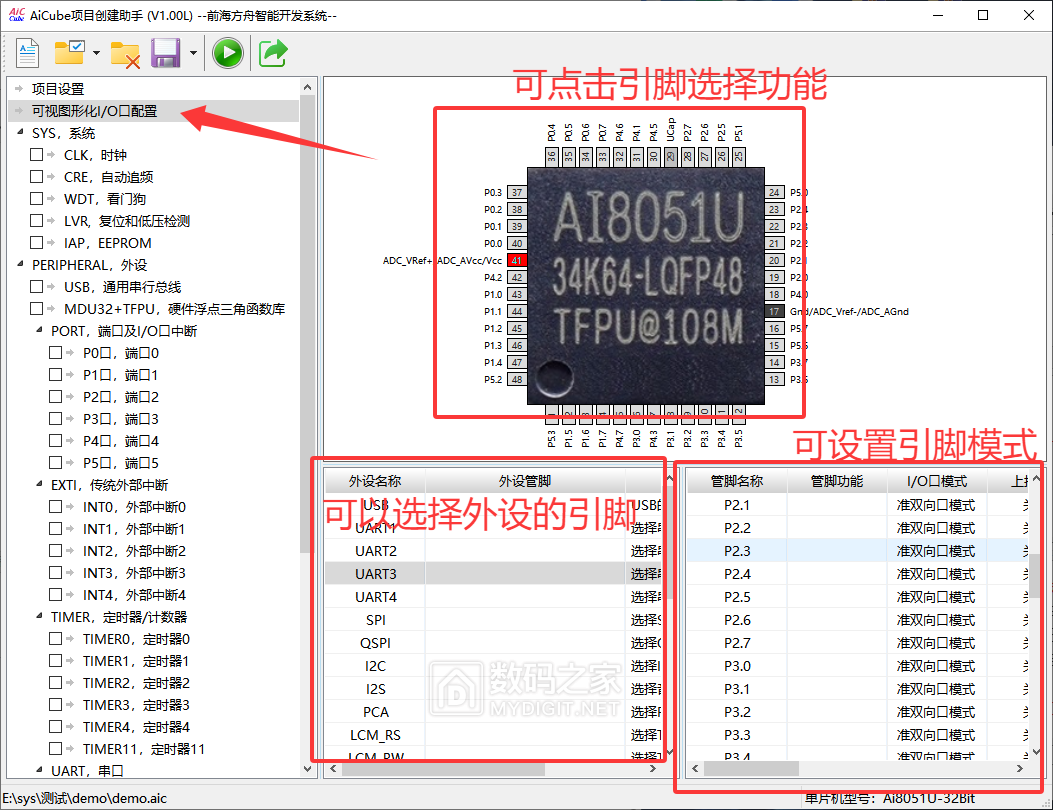
Task: Select 项目设置 in the left tree
Action: pos(58,89)
